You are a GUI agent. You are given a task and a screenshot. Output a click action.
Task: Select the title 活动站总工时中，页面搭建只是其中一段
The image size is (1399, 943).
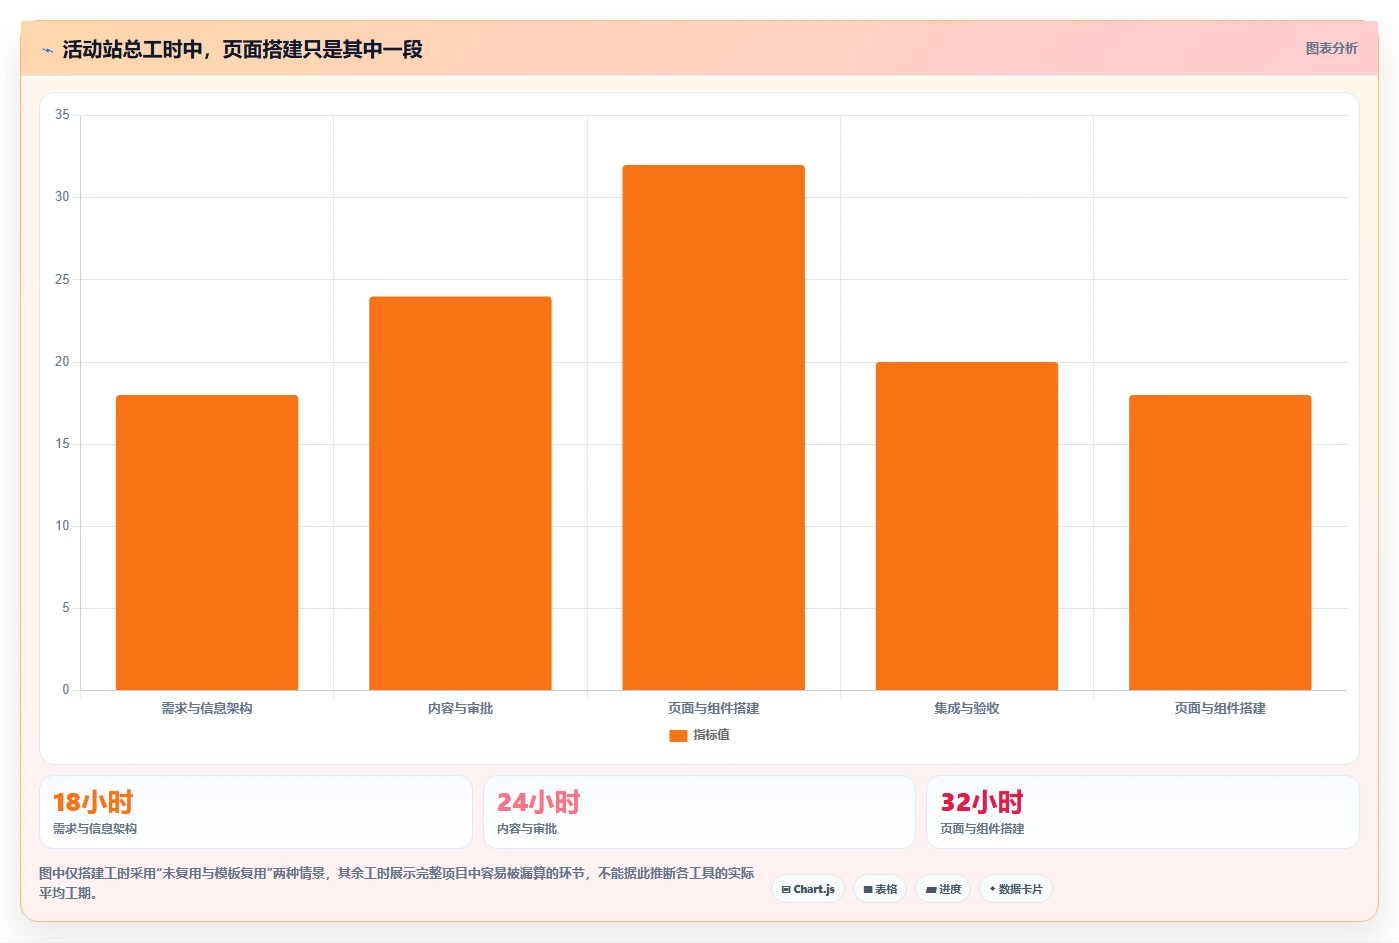coord(242,49)
